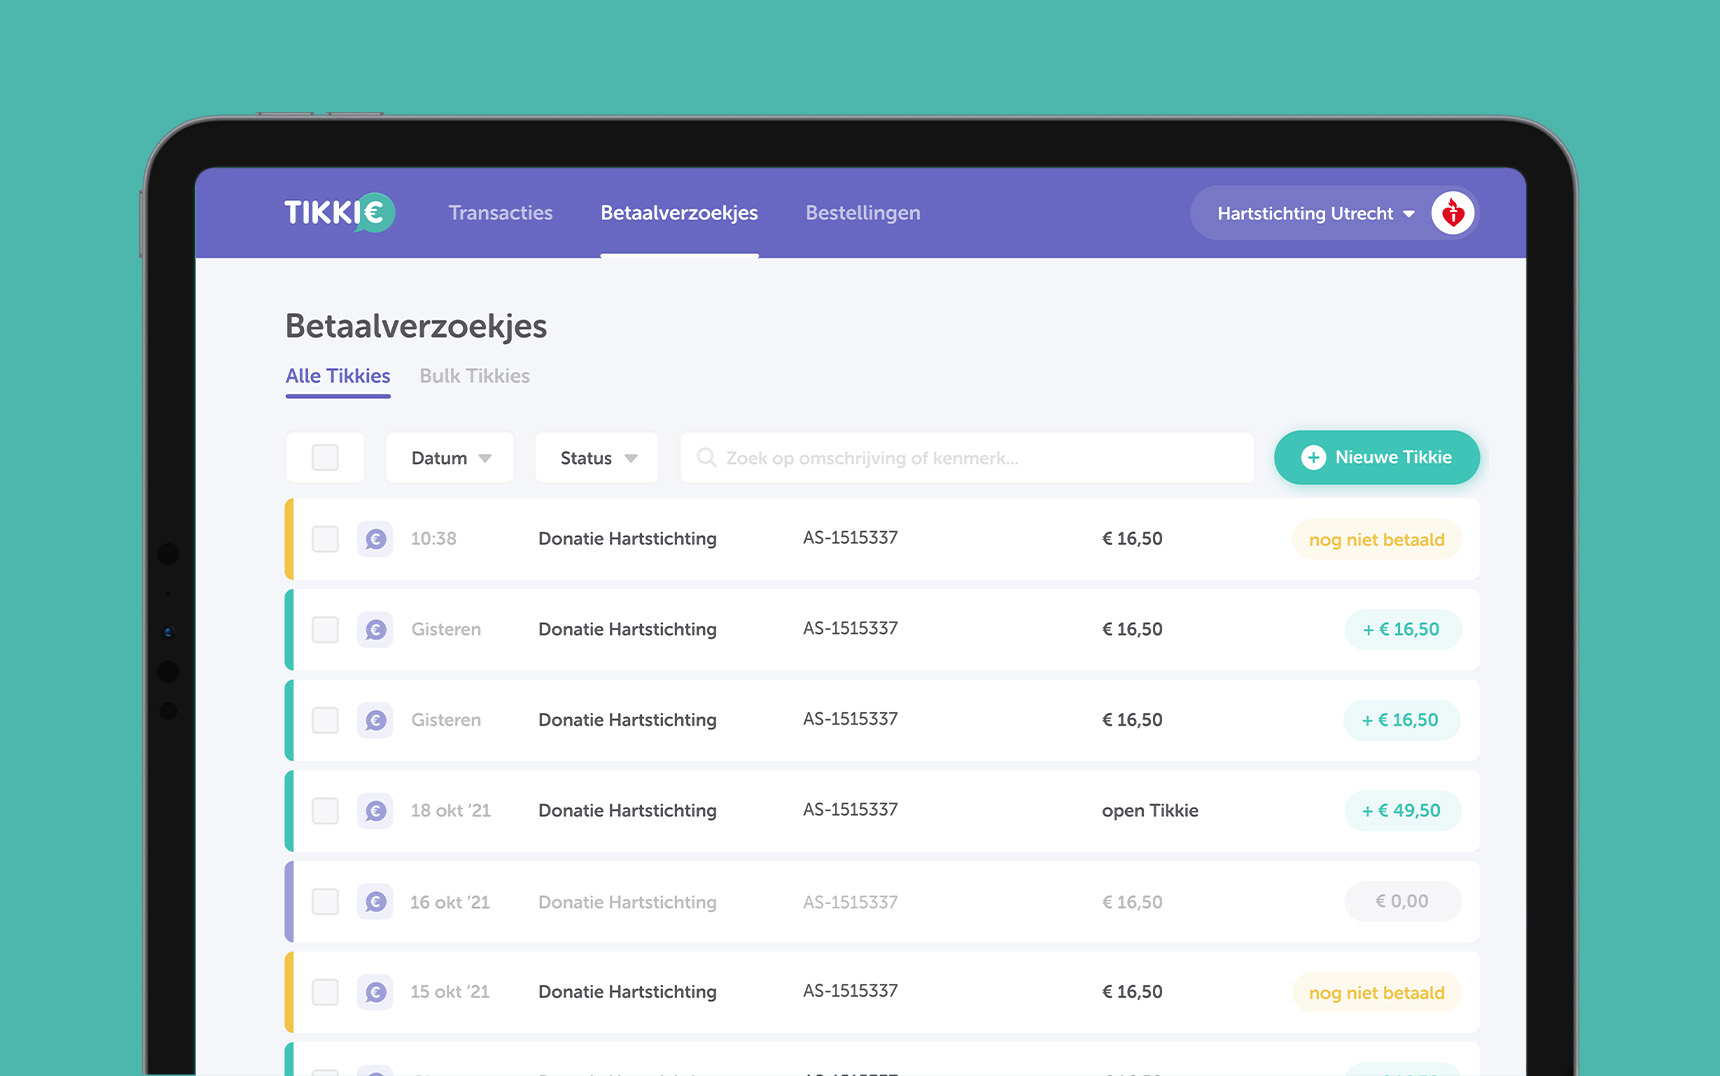Click the '€ 0,00' badge

[1402, 901]
